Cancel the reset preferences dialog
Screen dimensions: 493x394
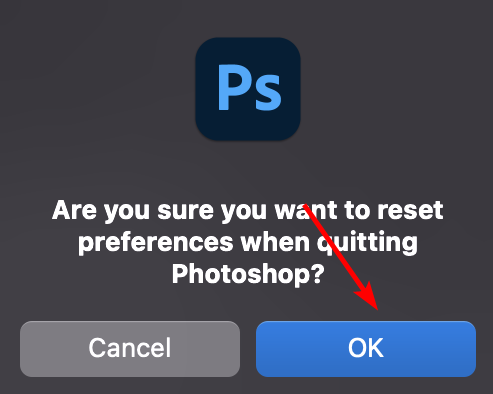coord(130,349)
